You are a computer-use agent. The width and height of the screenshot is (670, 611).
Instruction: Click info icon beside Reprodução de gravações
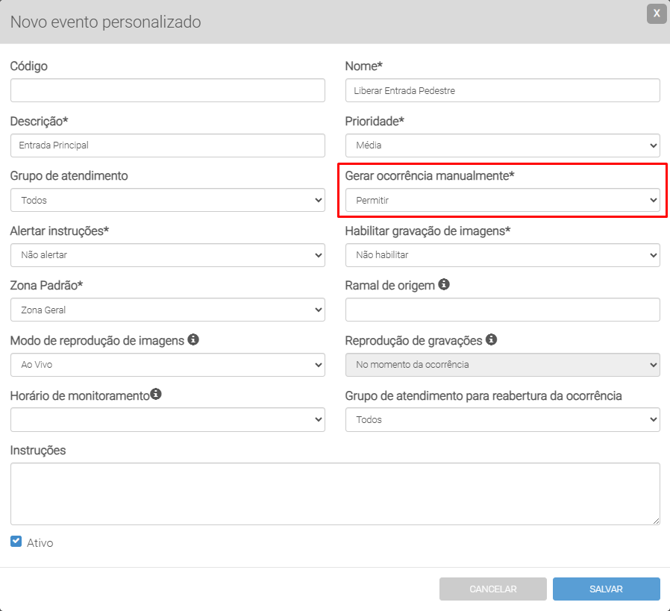coord(492,340)
